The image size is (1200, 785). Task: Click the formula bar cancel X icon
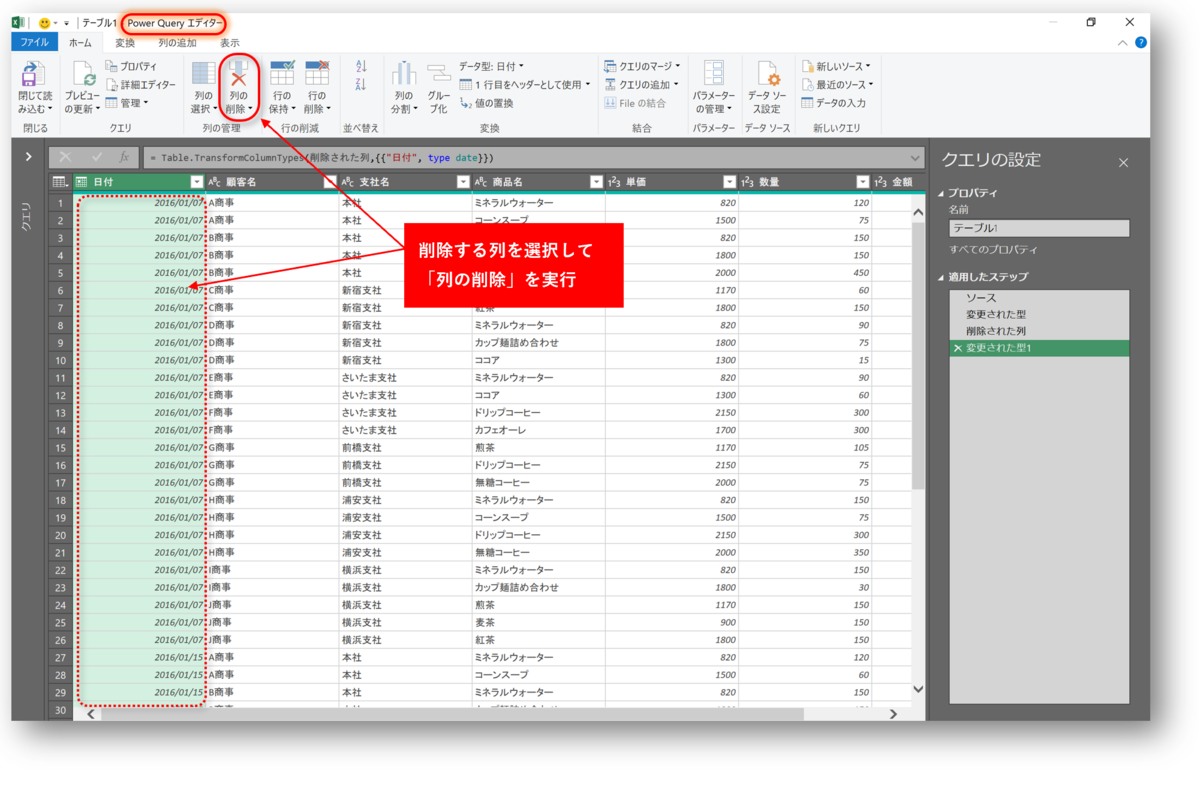coord(66,157)
